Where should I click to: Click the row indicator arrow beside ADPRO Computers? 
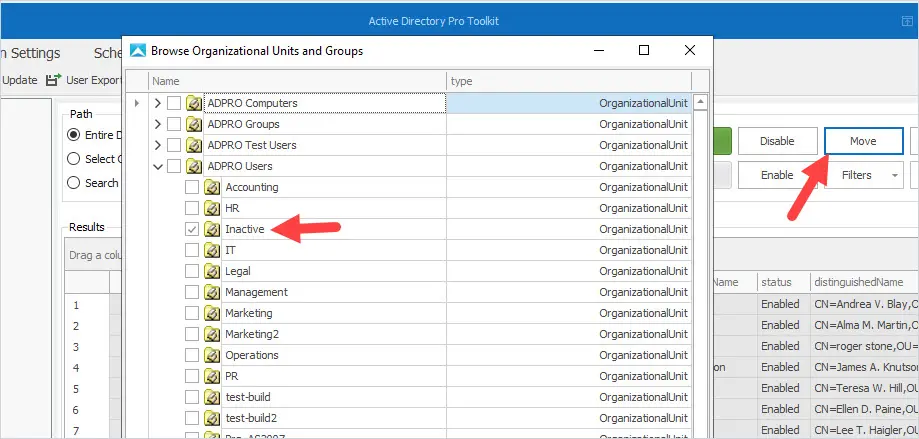137,103
